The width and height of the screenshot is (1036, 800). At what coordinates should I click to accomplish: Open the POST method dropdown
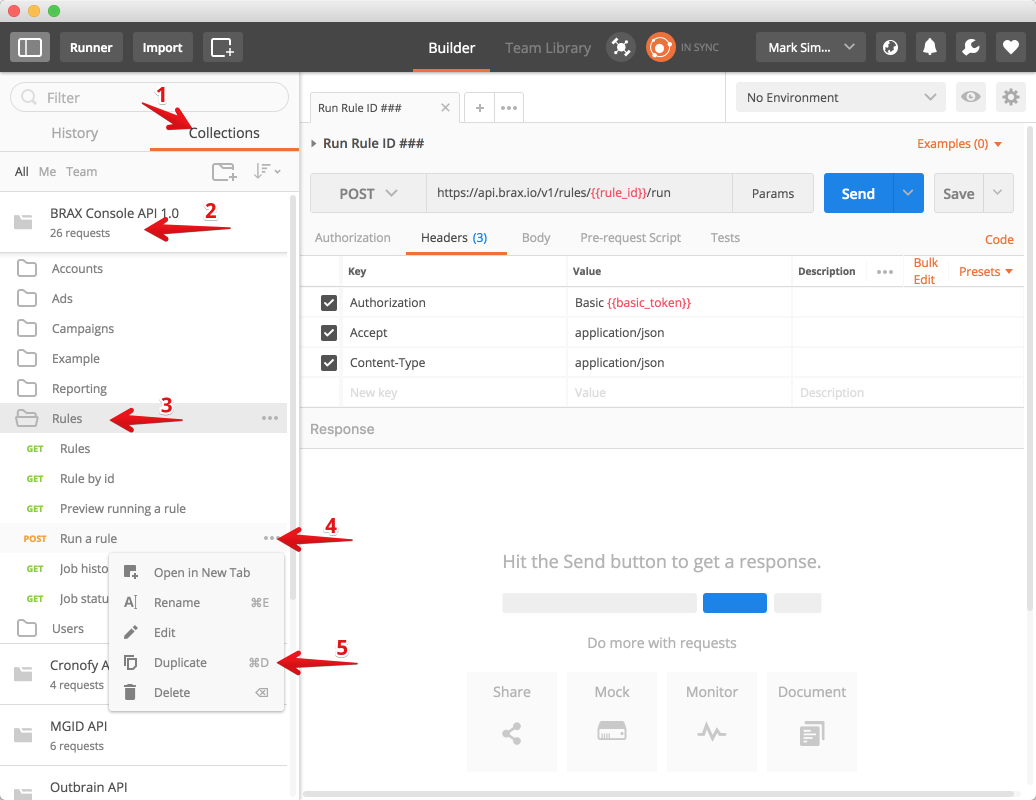[368, 194]
